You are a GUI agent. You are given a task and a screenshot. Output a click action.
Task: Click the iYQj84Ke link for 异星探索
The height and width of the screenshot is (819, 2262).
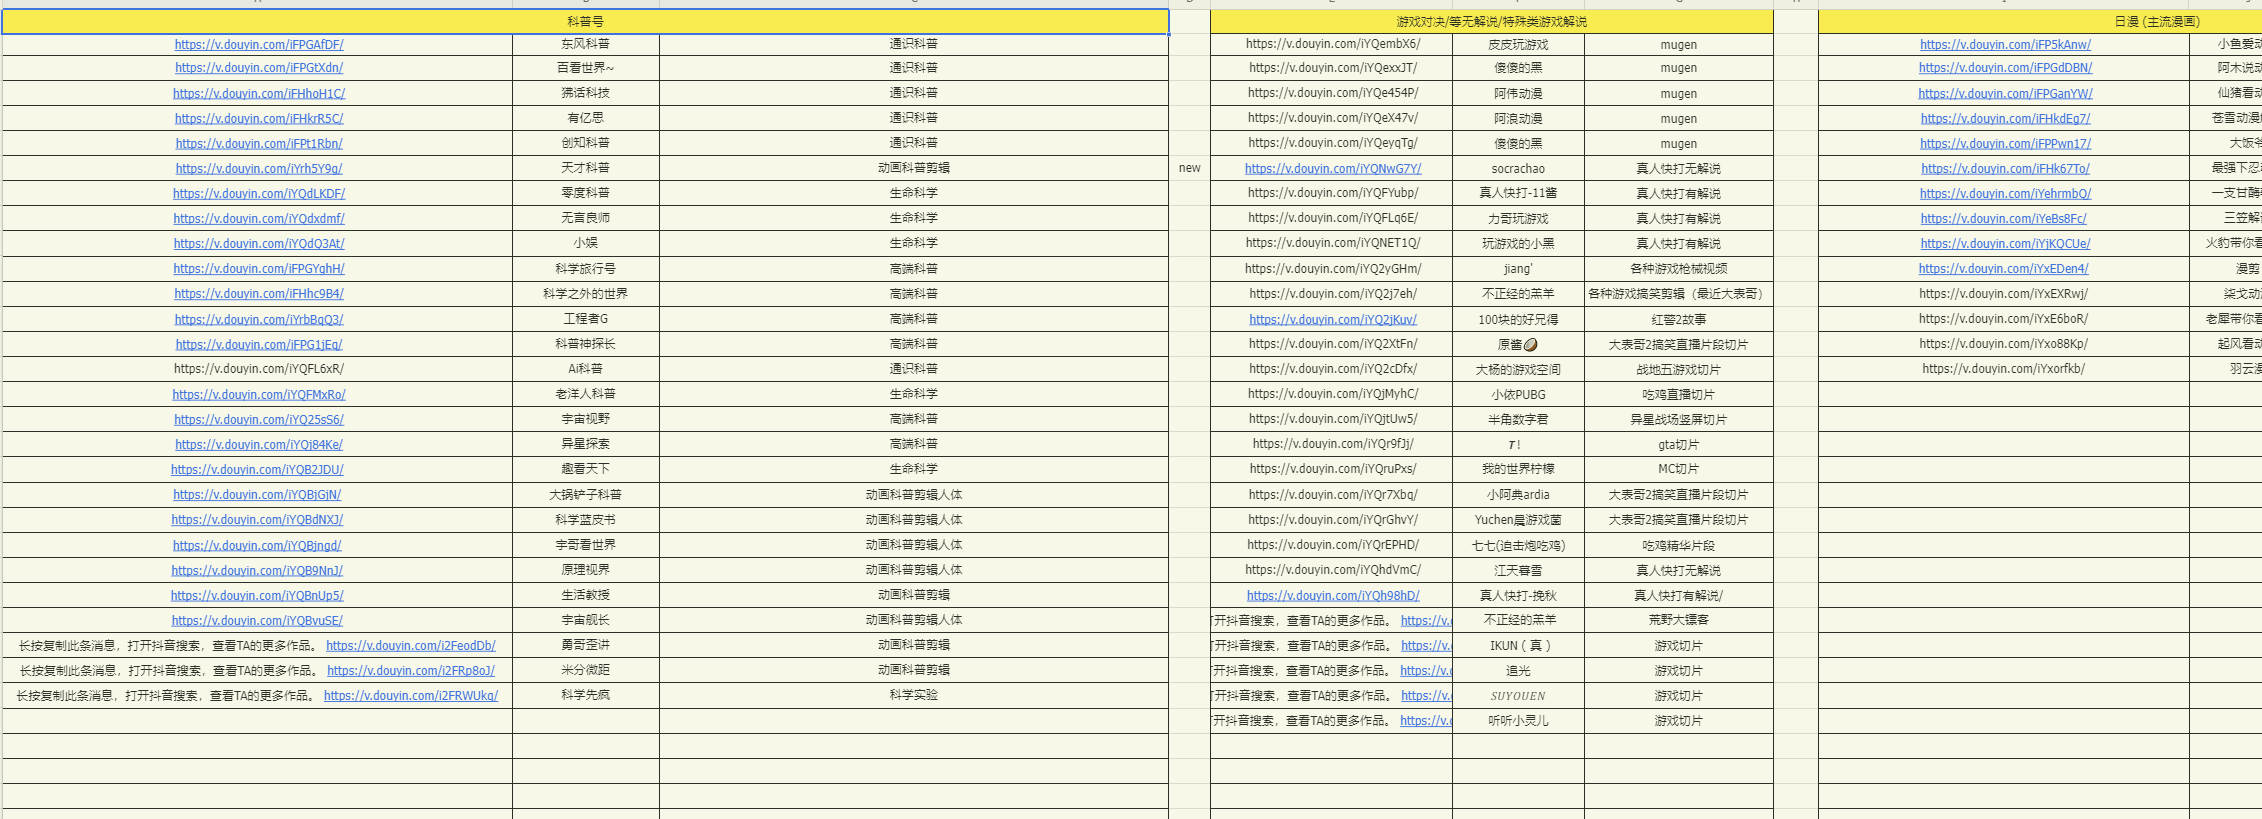tap(259, 444)
